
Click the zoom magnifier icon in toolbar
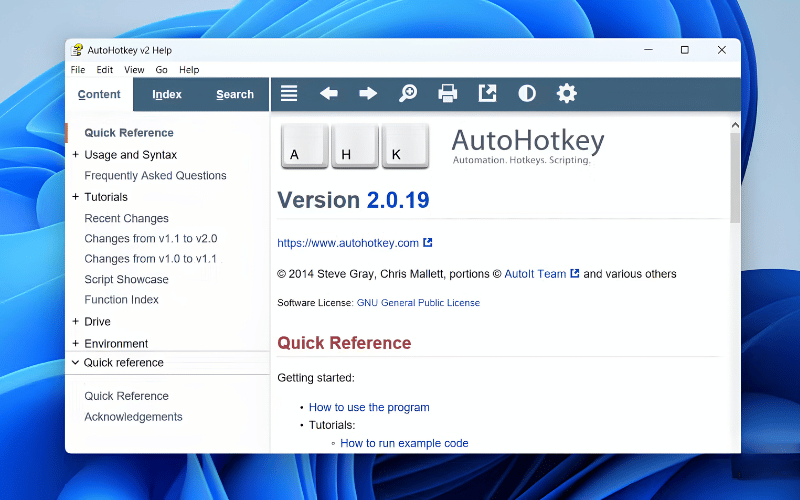408,93
